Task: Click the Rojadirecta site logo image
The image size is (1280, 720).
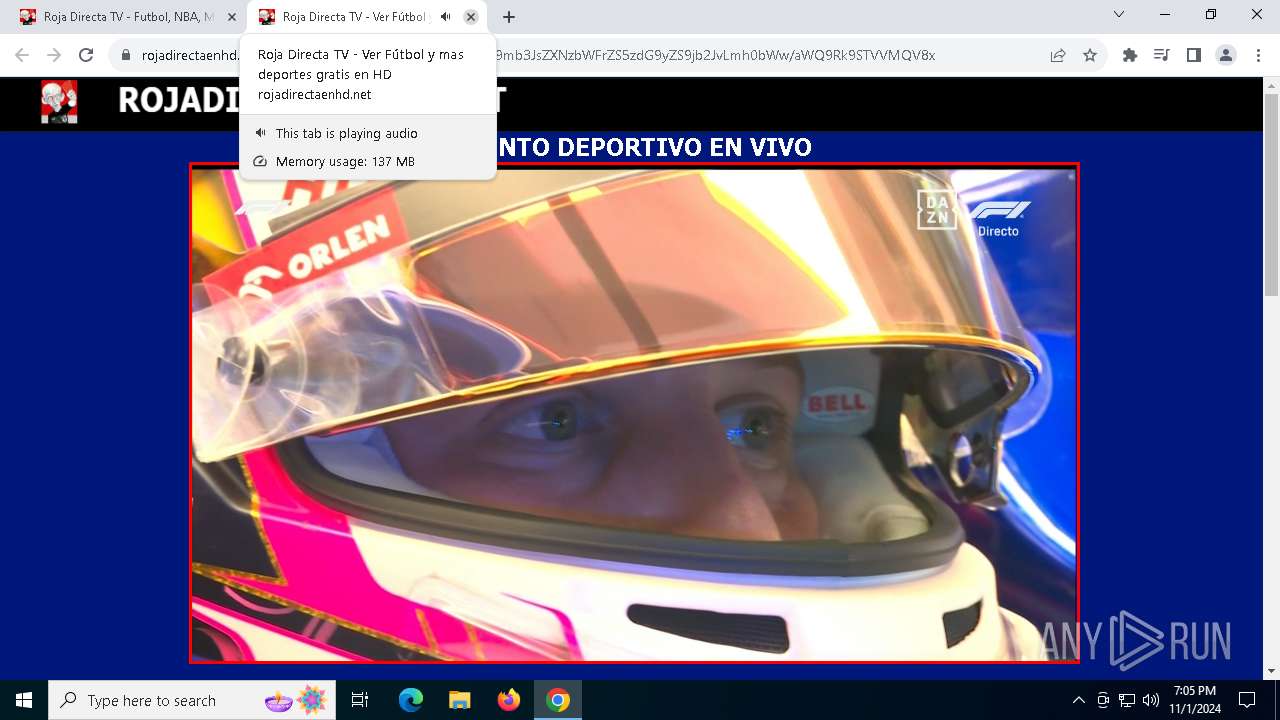Action: [x=59, y=102]
